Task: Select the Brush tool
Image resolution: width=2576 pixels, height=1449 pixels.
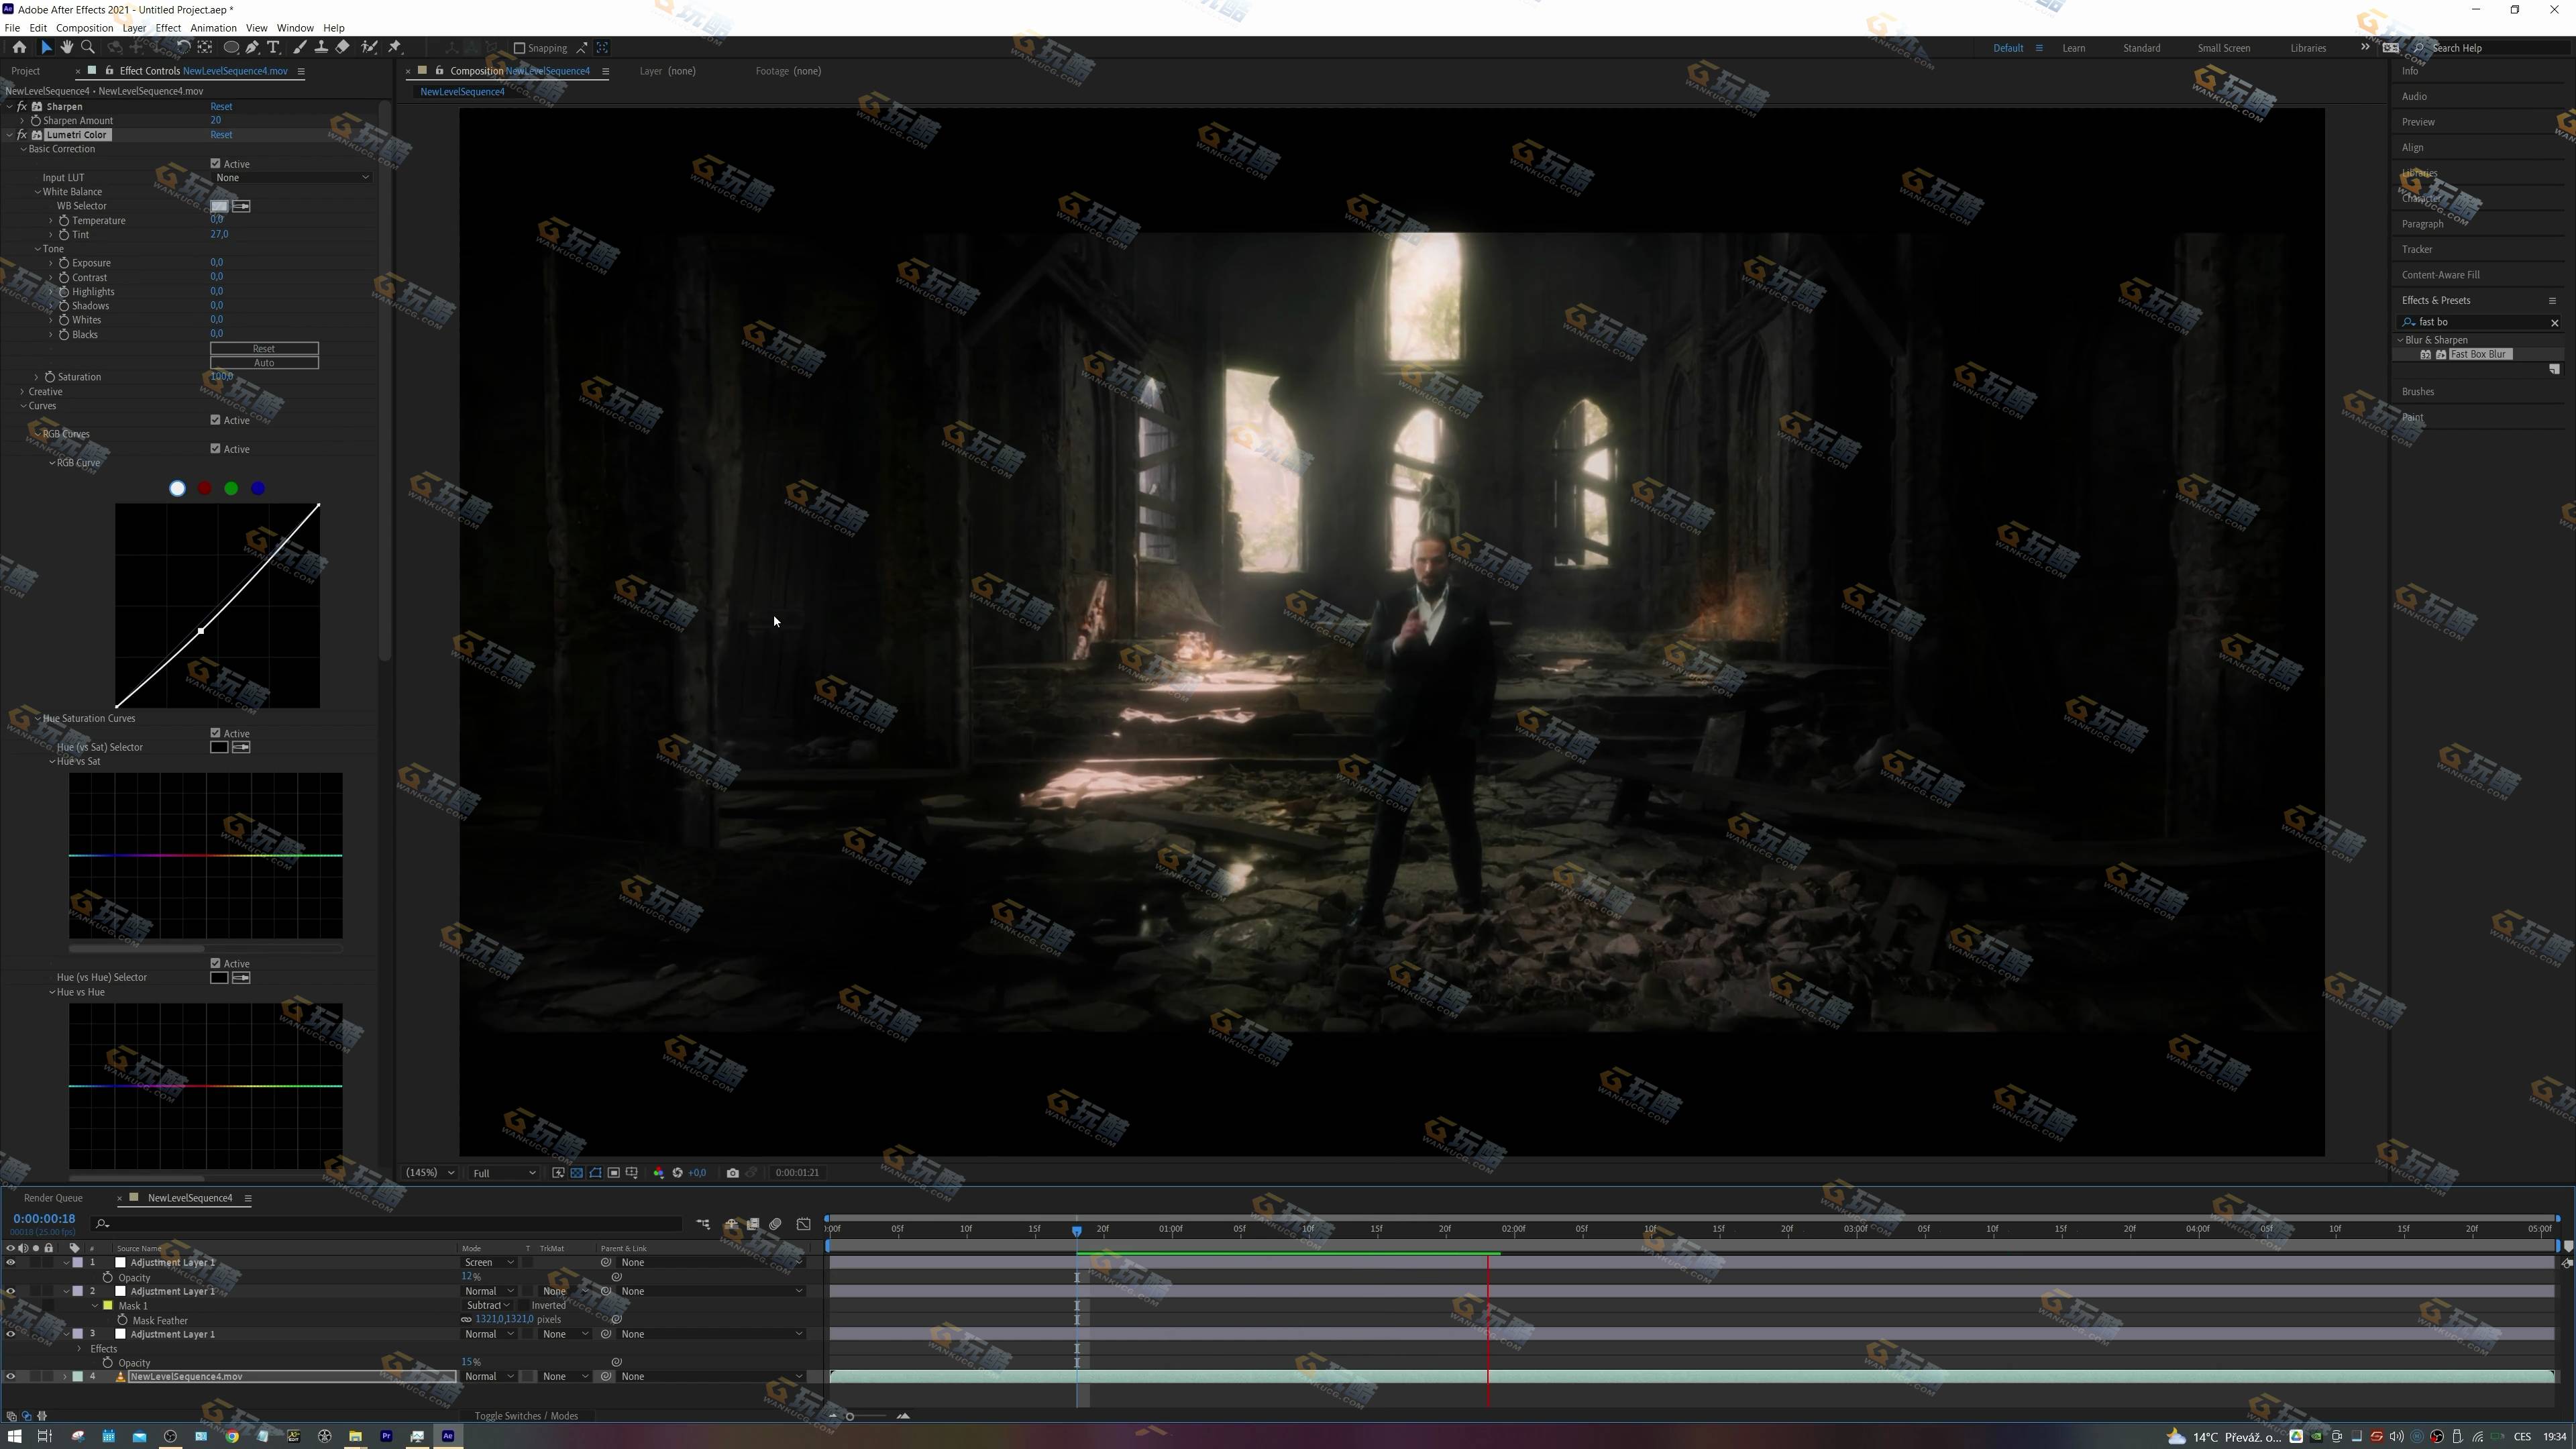Action: [x=299, y=47]
